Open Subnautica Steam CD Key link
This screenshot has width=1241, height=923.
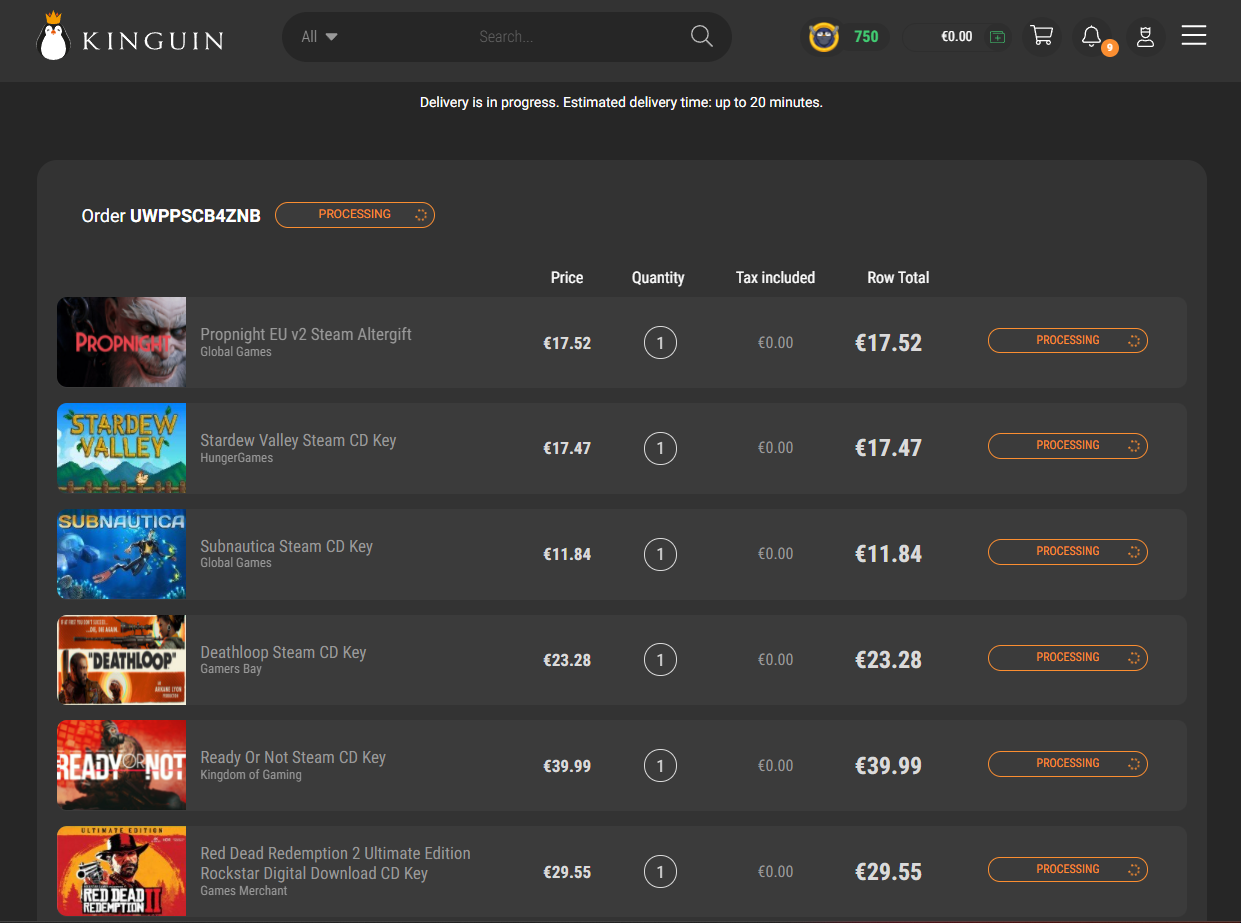pyautogui.click(x=286, y=546)
